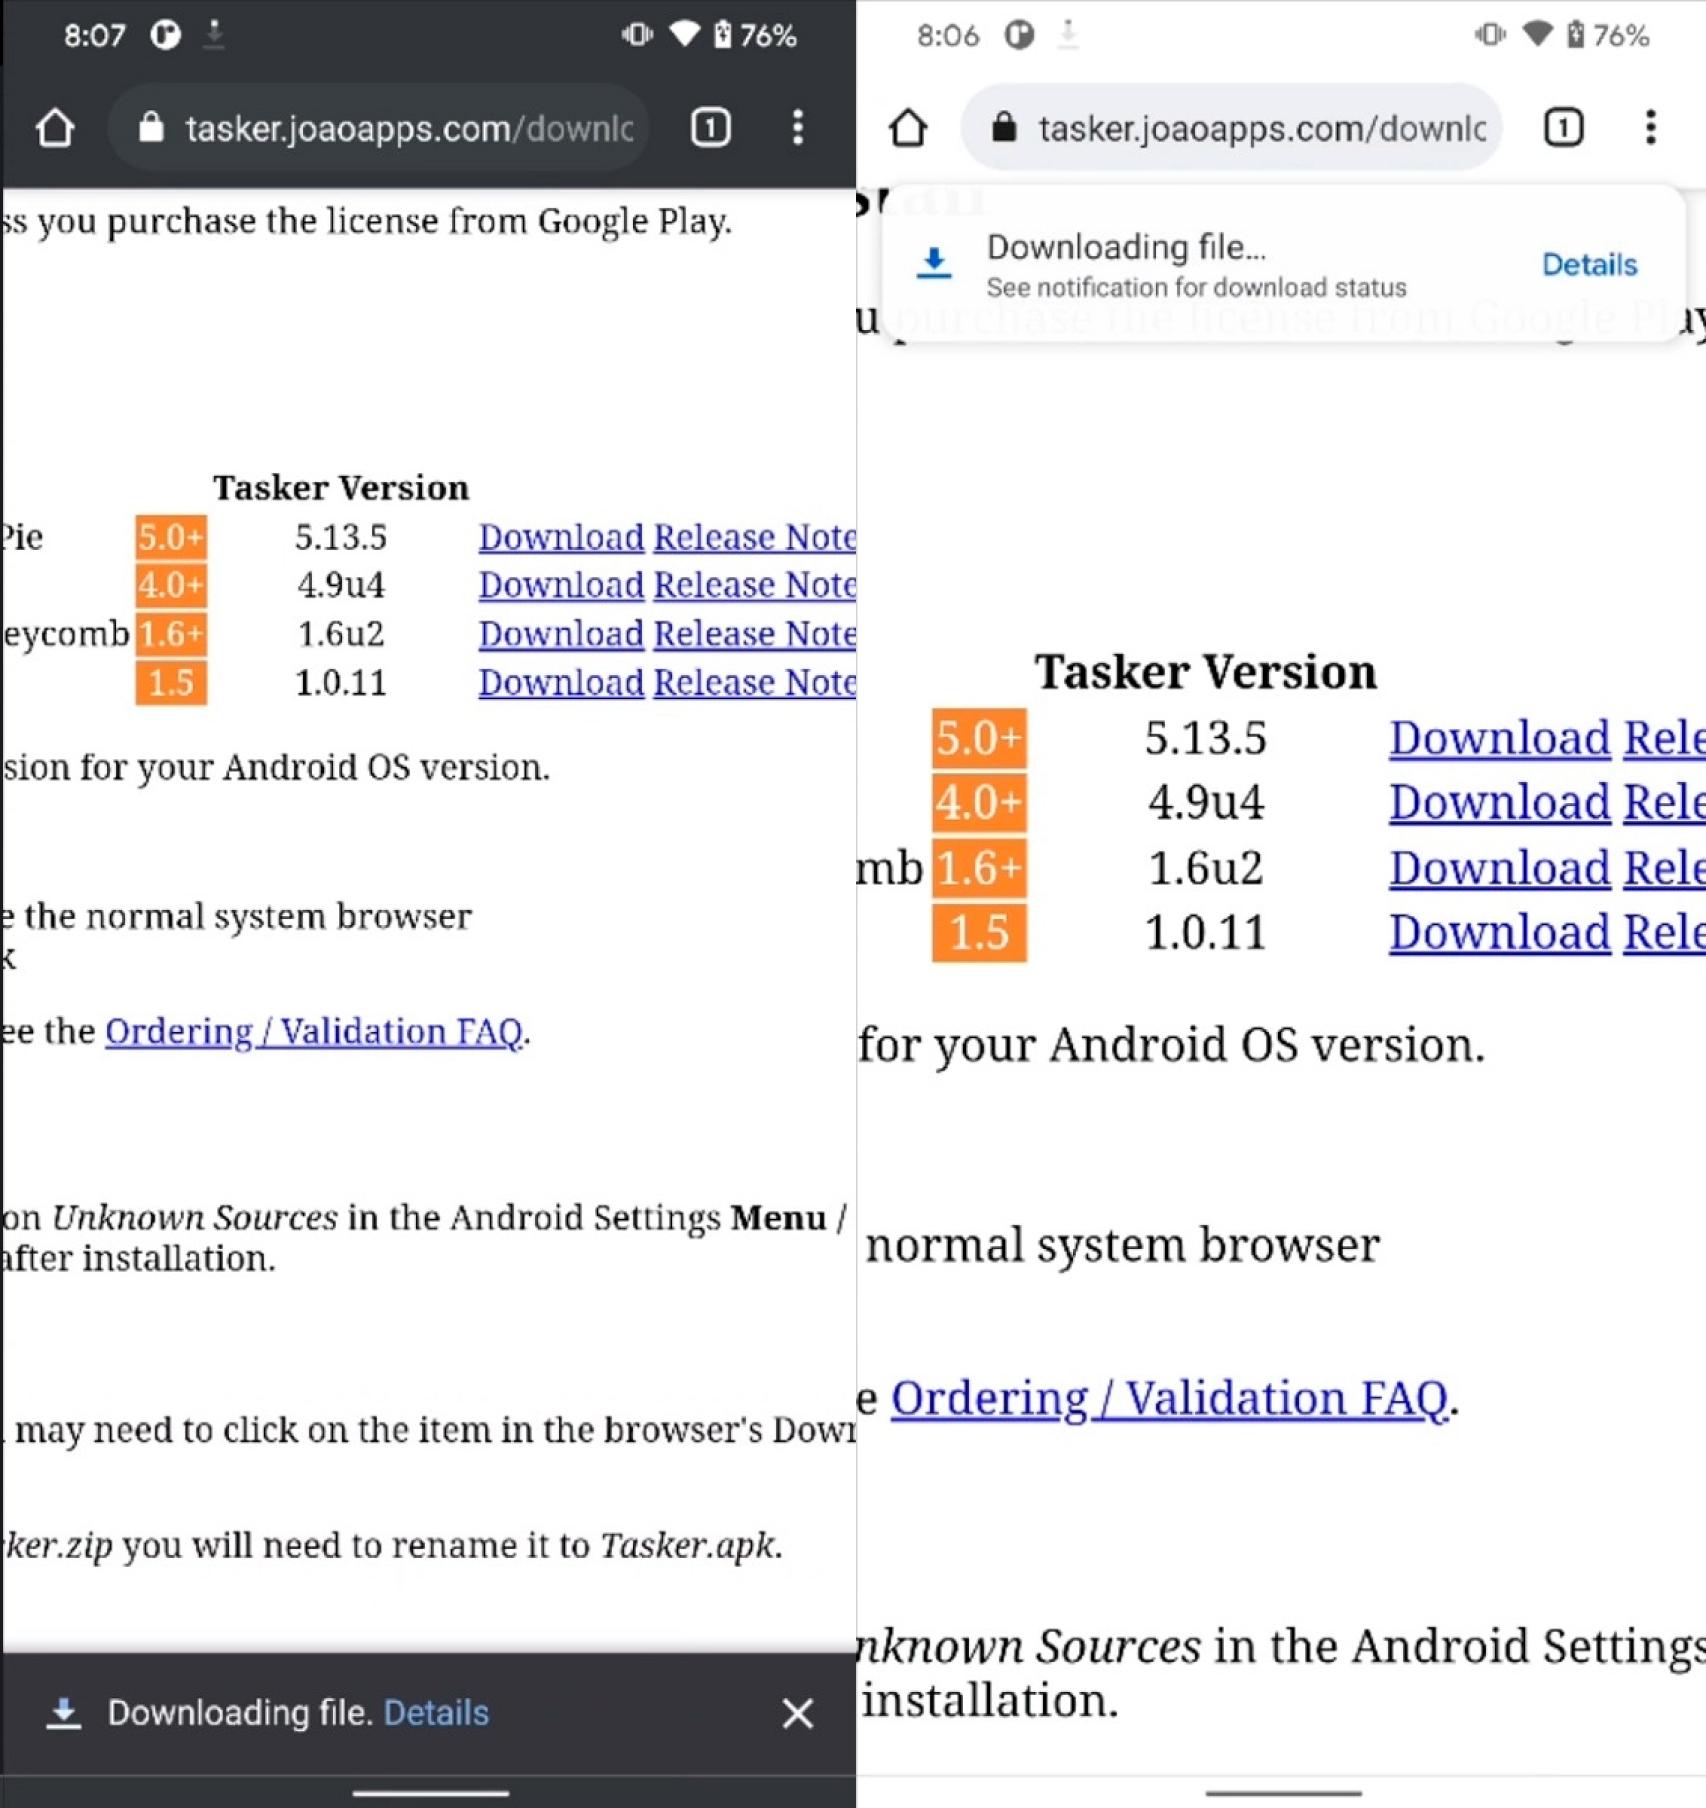Download Tasker version 5.13.5

click(x=560, y=537)
